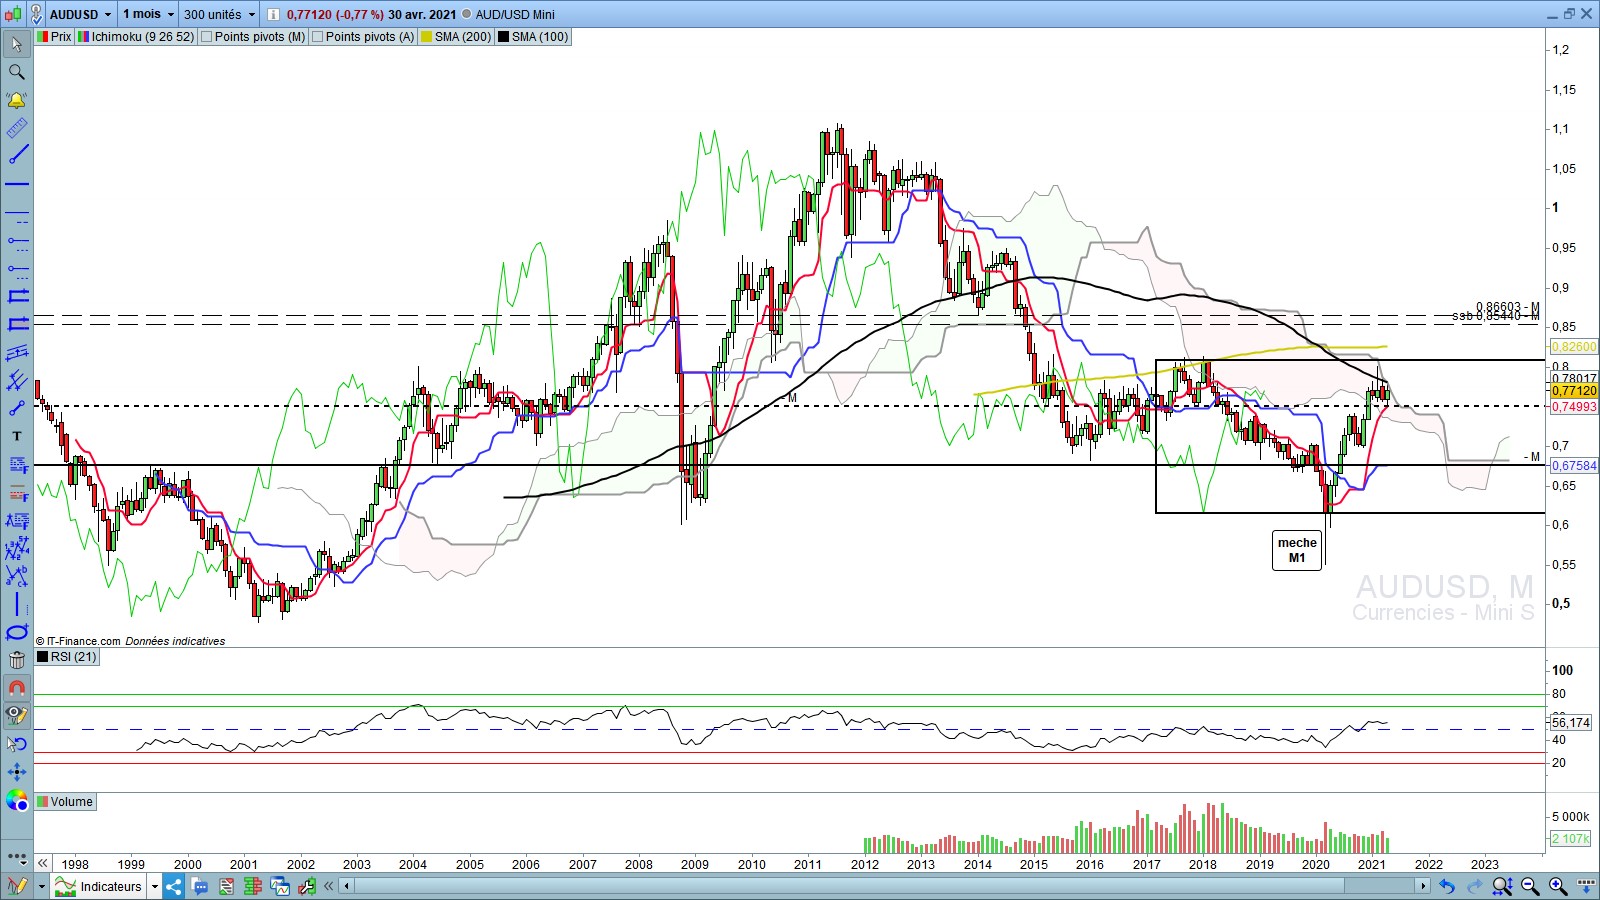Undo the last chart action
Viewport: 1600px width, 900px height.
[x=1446, y=886]
